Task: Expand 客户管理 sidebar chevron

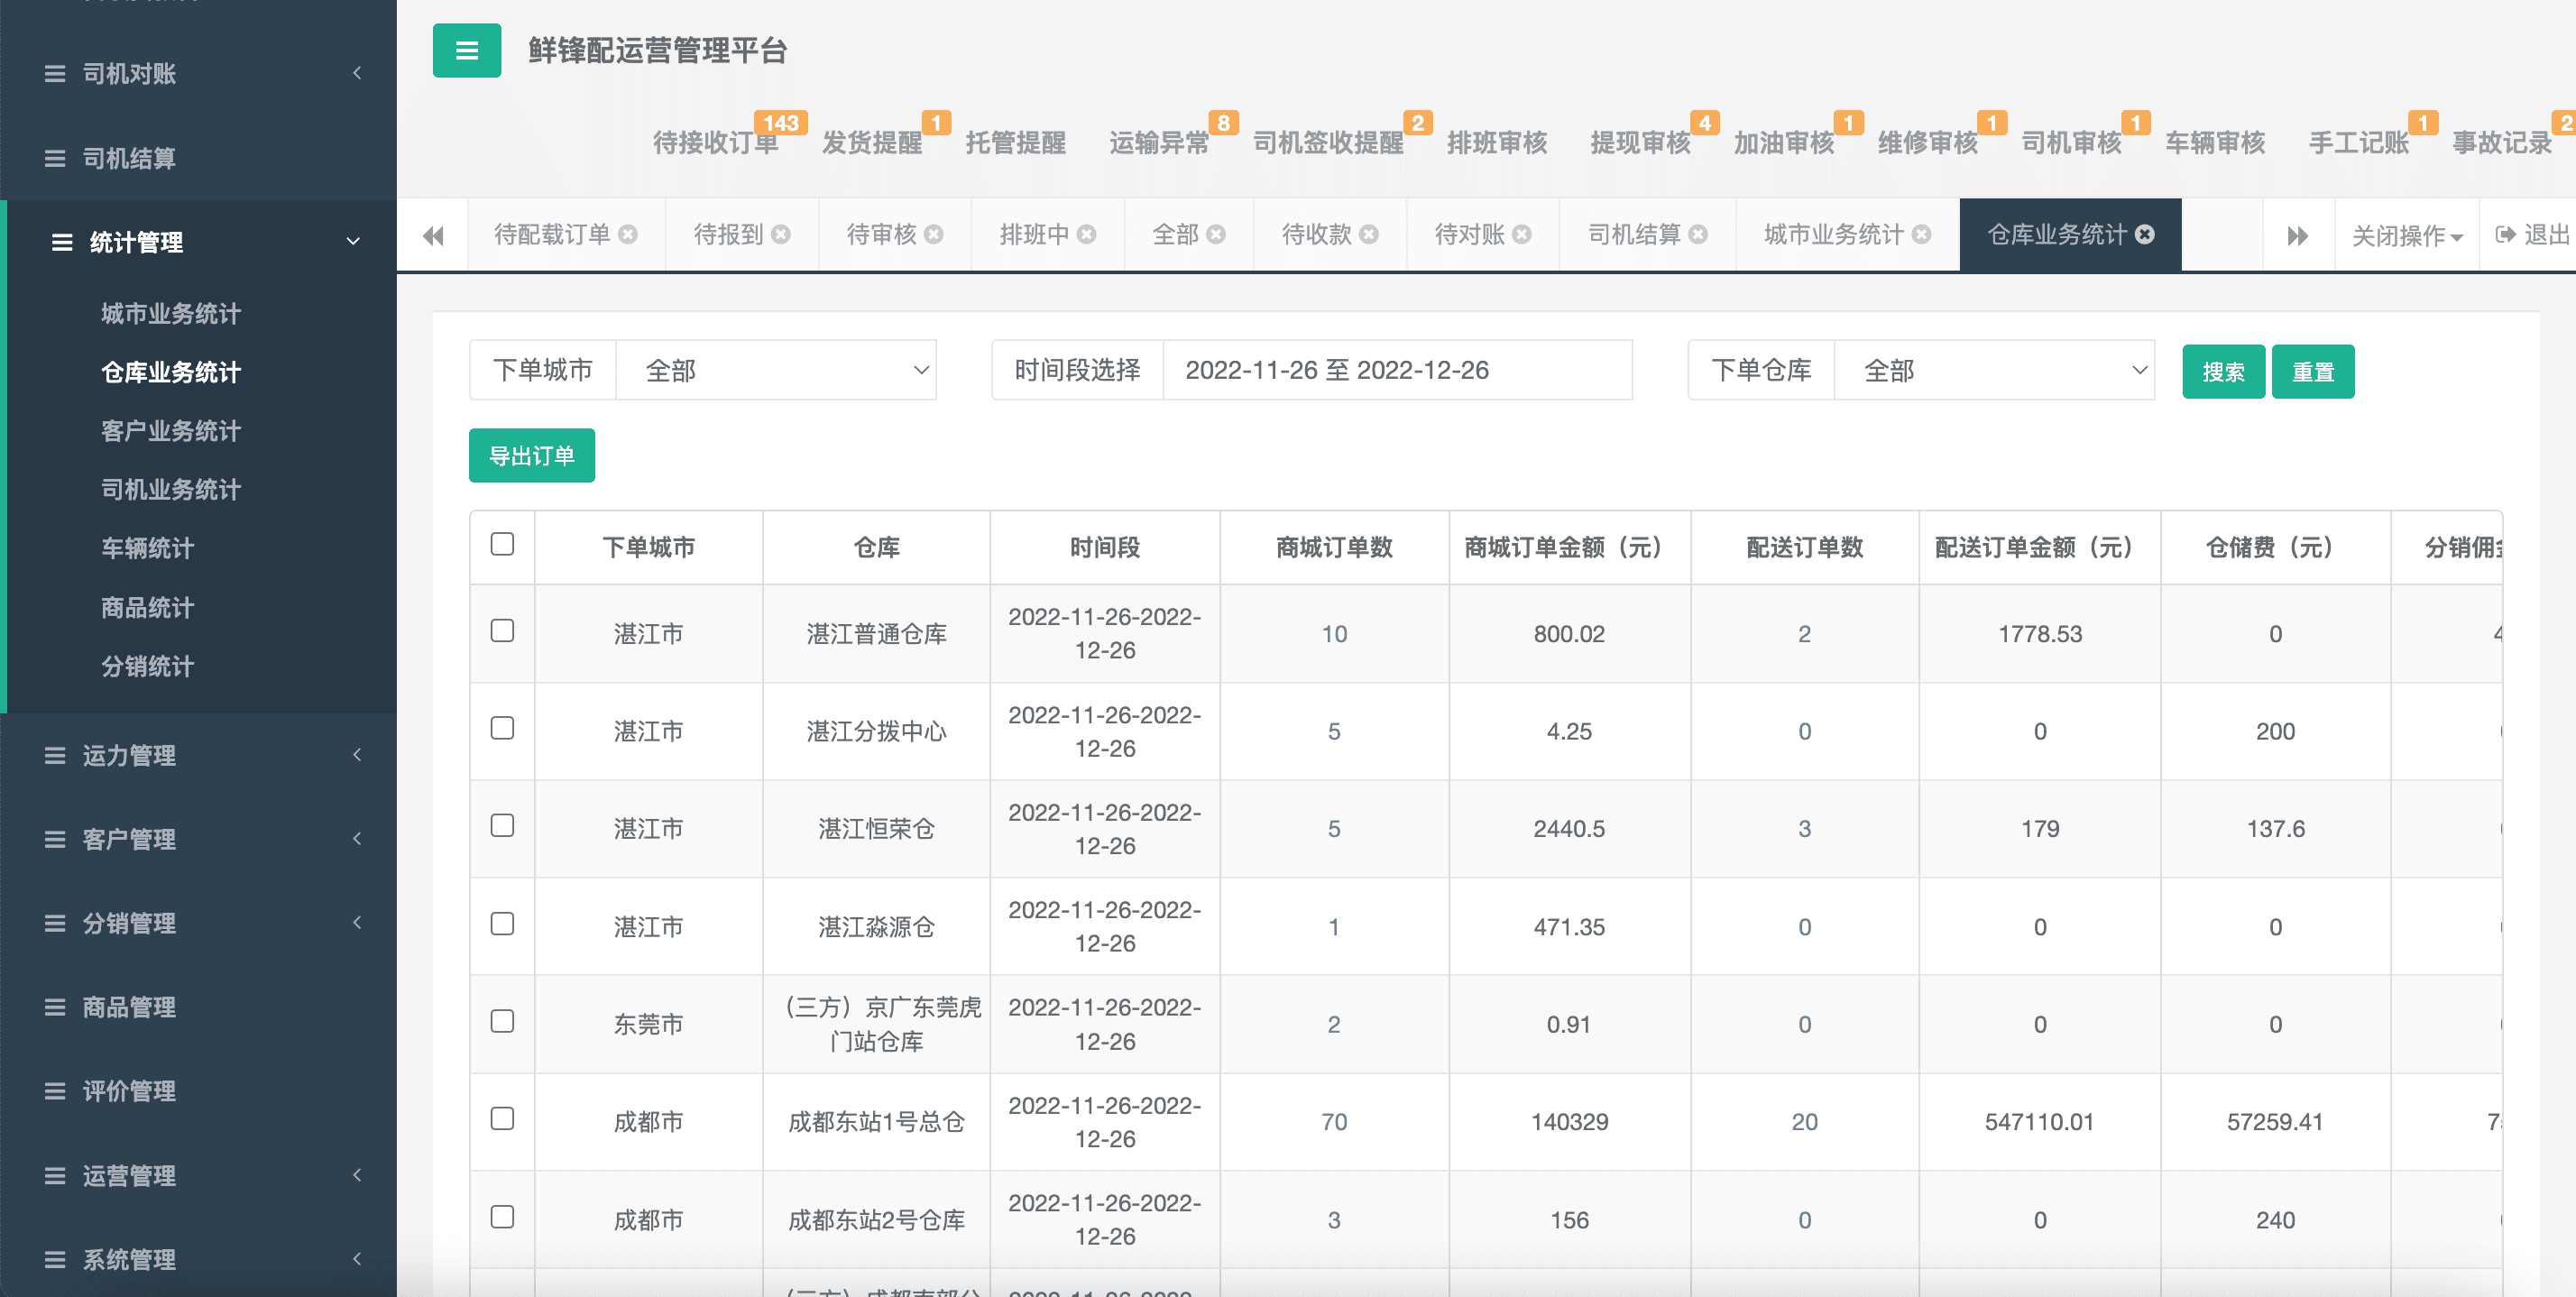Action: point(357,839)
